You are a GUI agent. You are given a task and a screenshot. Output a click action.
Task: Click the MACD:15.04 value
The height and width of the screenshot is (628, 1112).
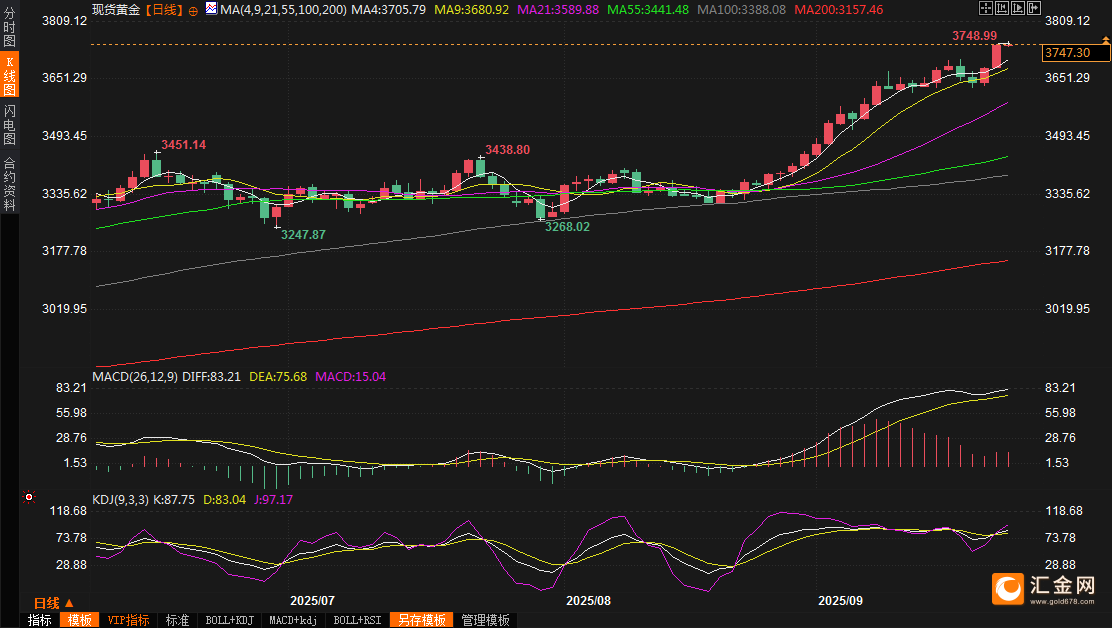click(x=350, y=376)
